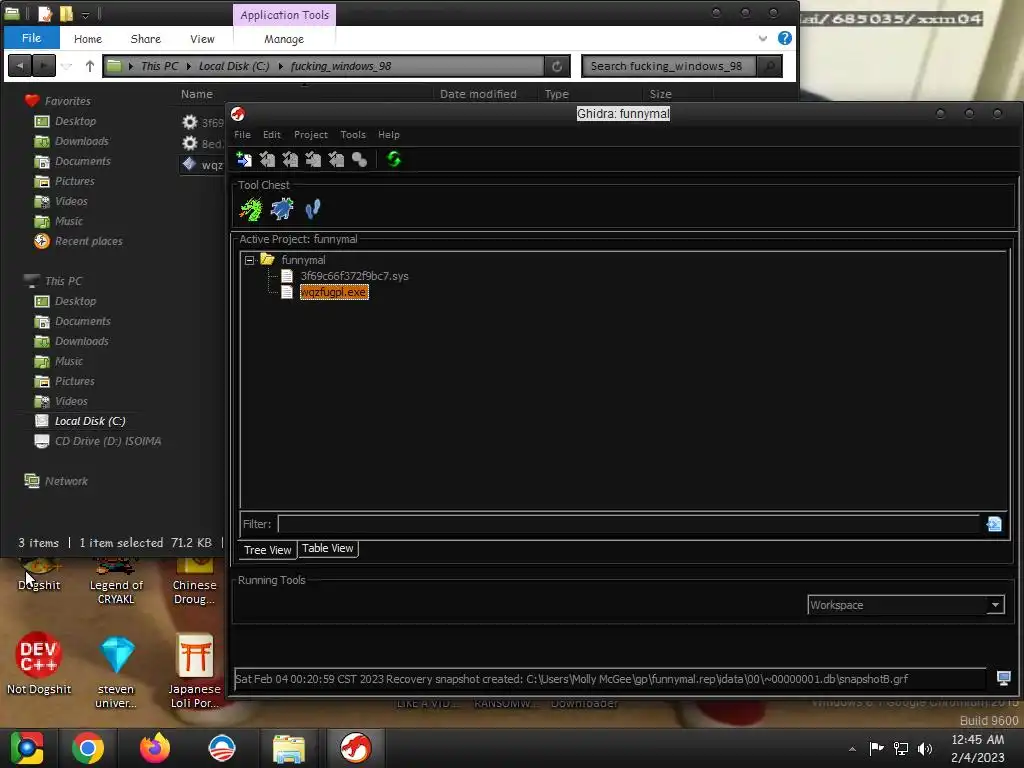Open Desktop under Favorites

(75, 121)
